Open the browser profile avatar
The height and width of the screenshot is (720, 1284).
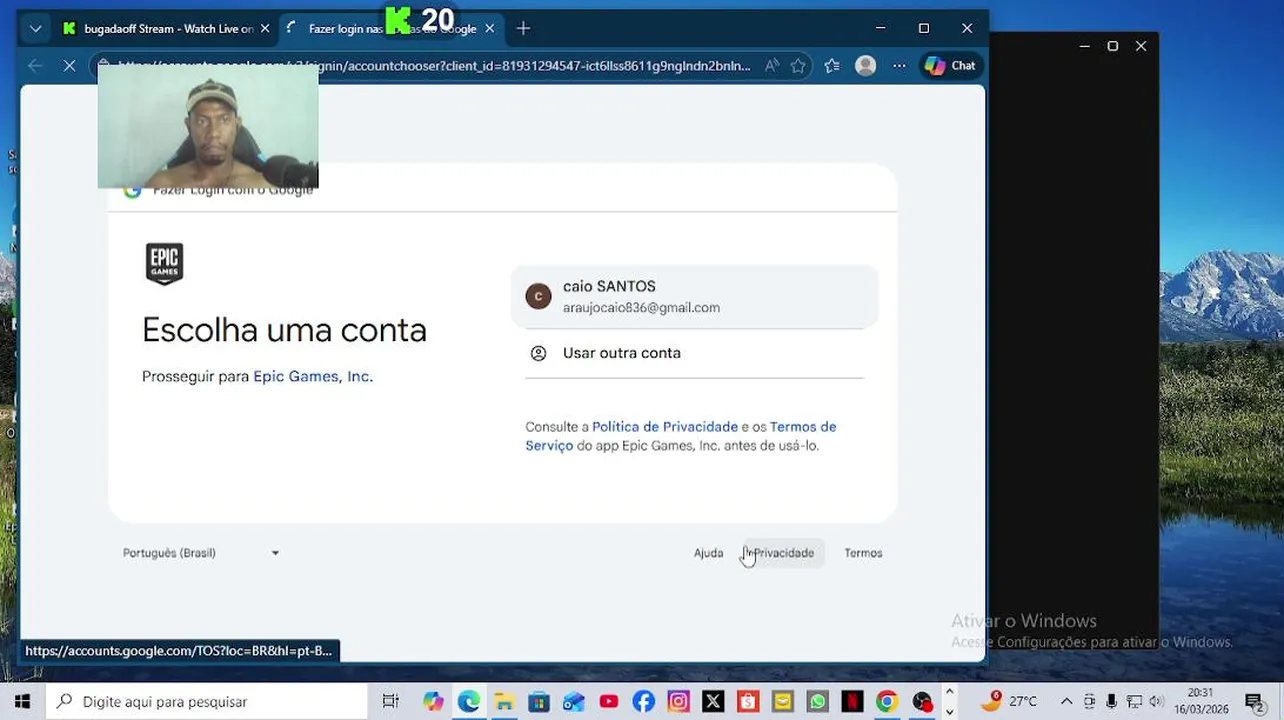[866, 66]
